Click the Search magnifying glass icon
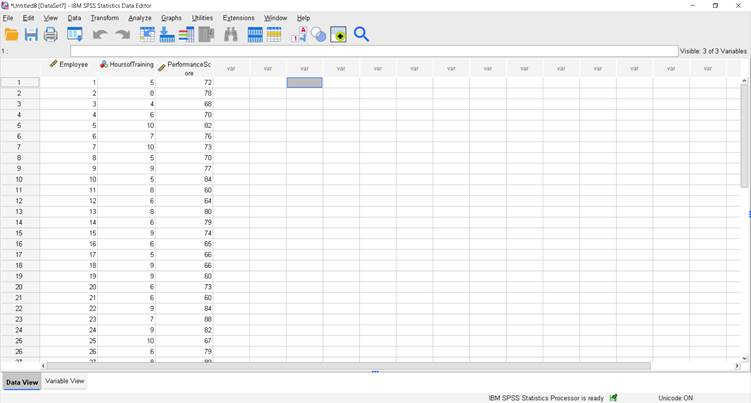This screenshot has width=751, height=403. tap(361, 35)
